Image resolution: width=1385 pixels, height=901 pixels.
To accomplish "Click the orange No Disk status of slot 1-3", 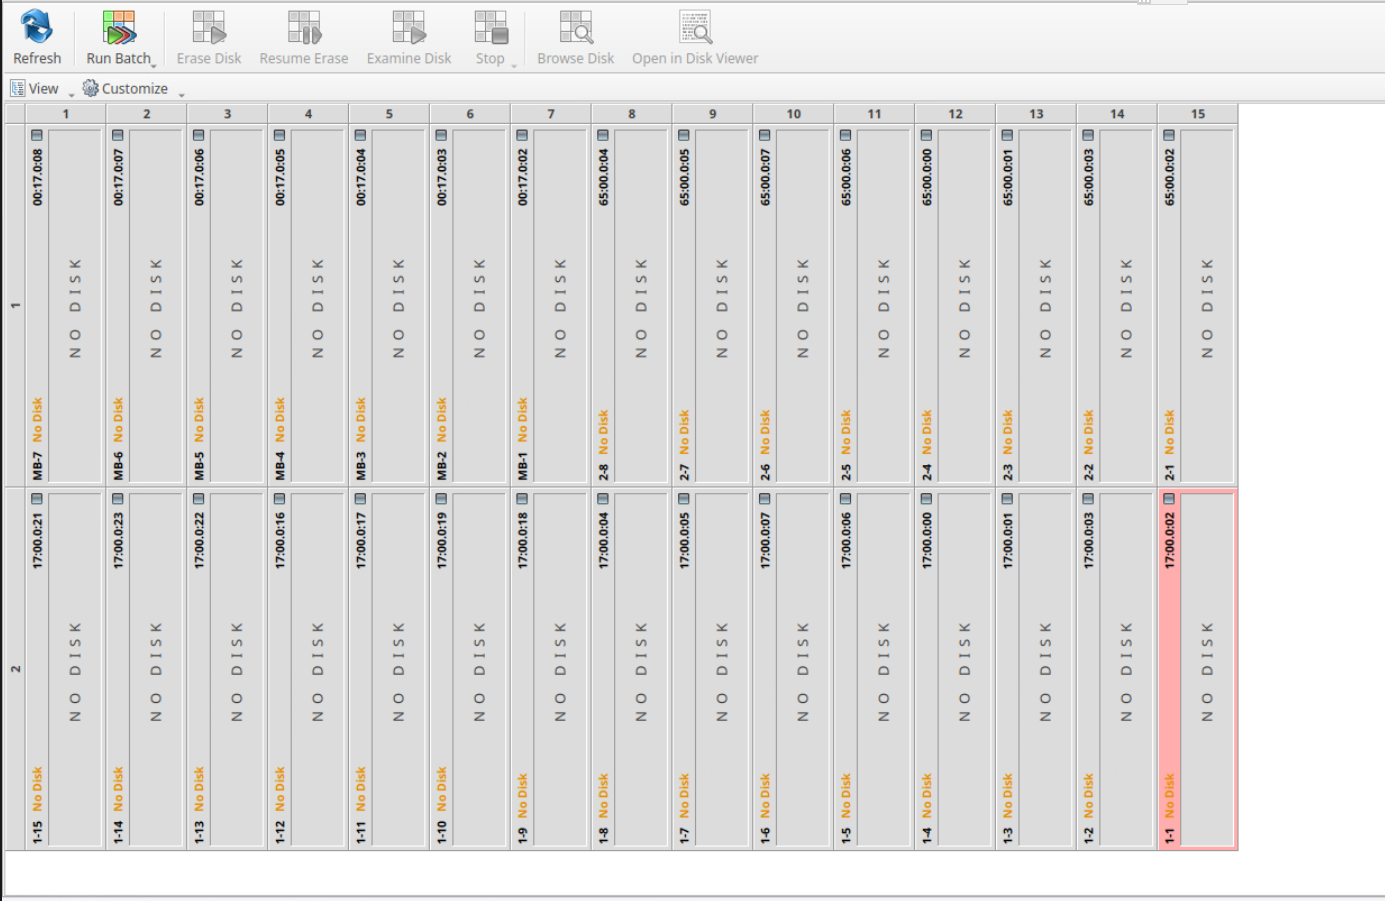I will tap(1008, 795).
